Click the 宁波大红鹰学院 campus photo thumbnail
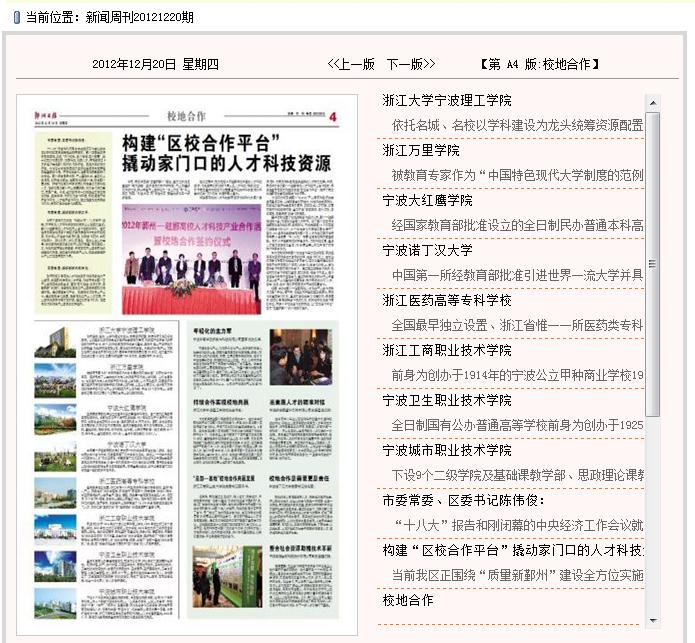Image resolution: width=695 pixels, height=643 pixels. tap(55, 419)
